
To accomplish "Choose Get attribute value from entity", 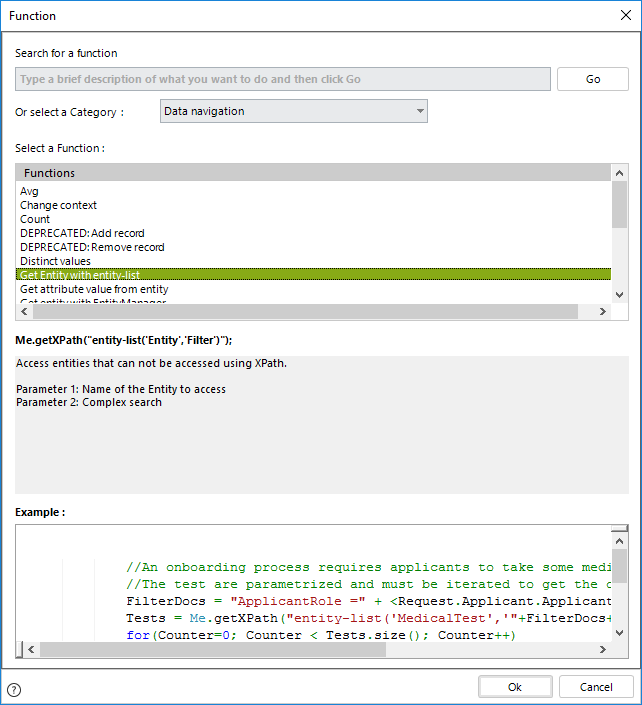I will (x=94, y=289).
